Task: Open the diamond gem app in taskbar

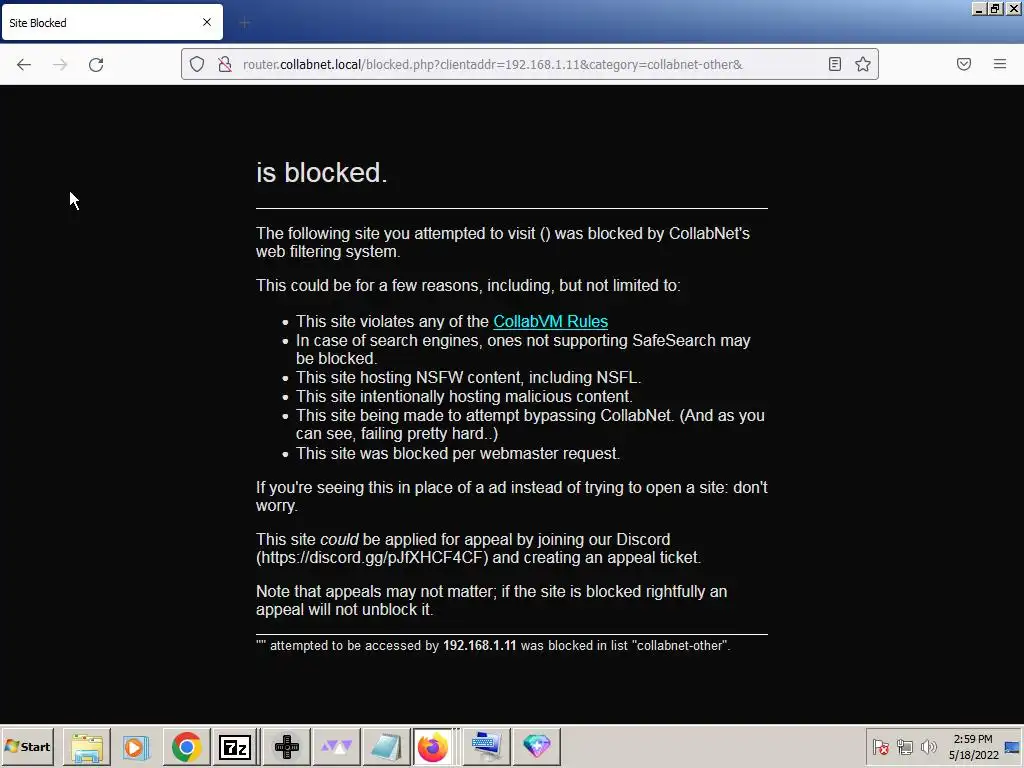Action: [x=536, y=746]
